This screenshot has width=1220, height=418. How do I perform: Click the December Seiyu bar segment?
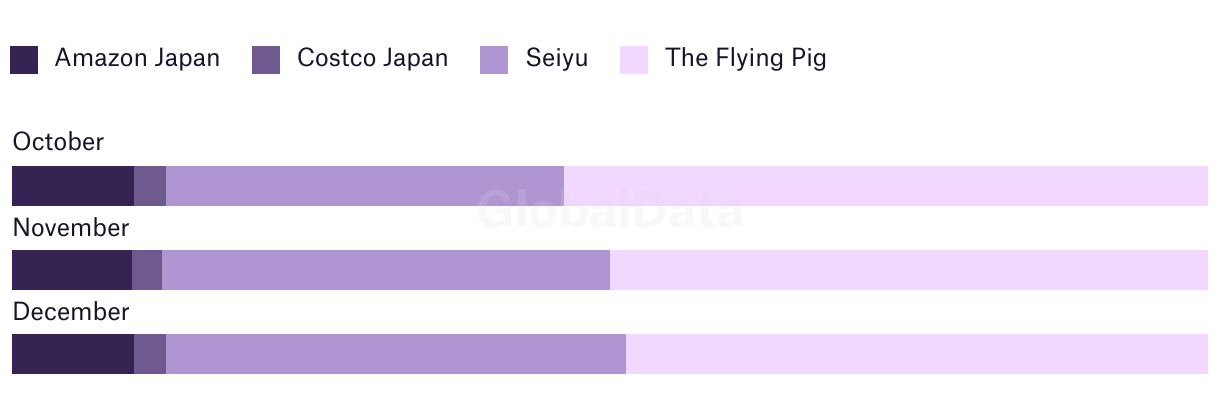tap(396, 354)
